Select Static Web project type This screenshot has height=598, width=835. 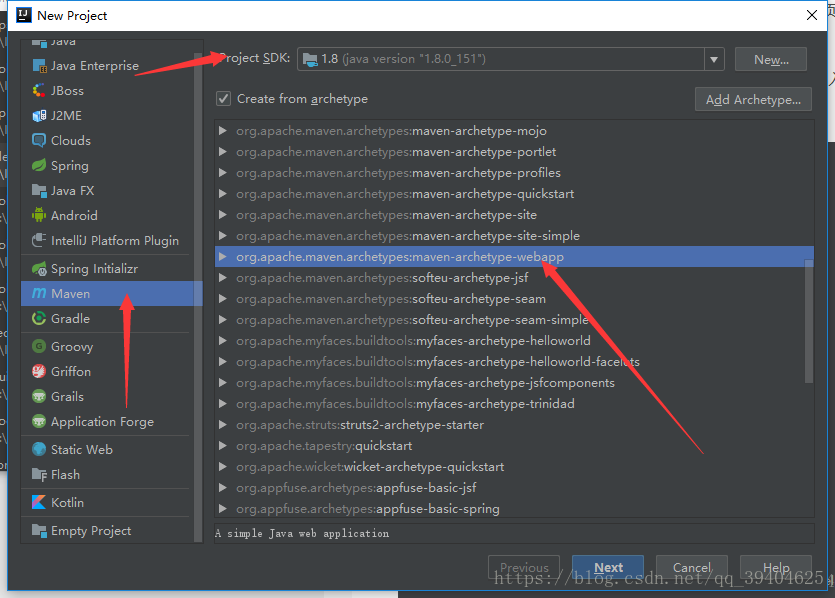coord(108,449)
